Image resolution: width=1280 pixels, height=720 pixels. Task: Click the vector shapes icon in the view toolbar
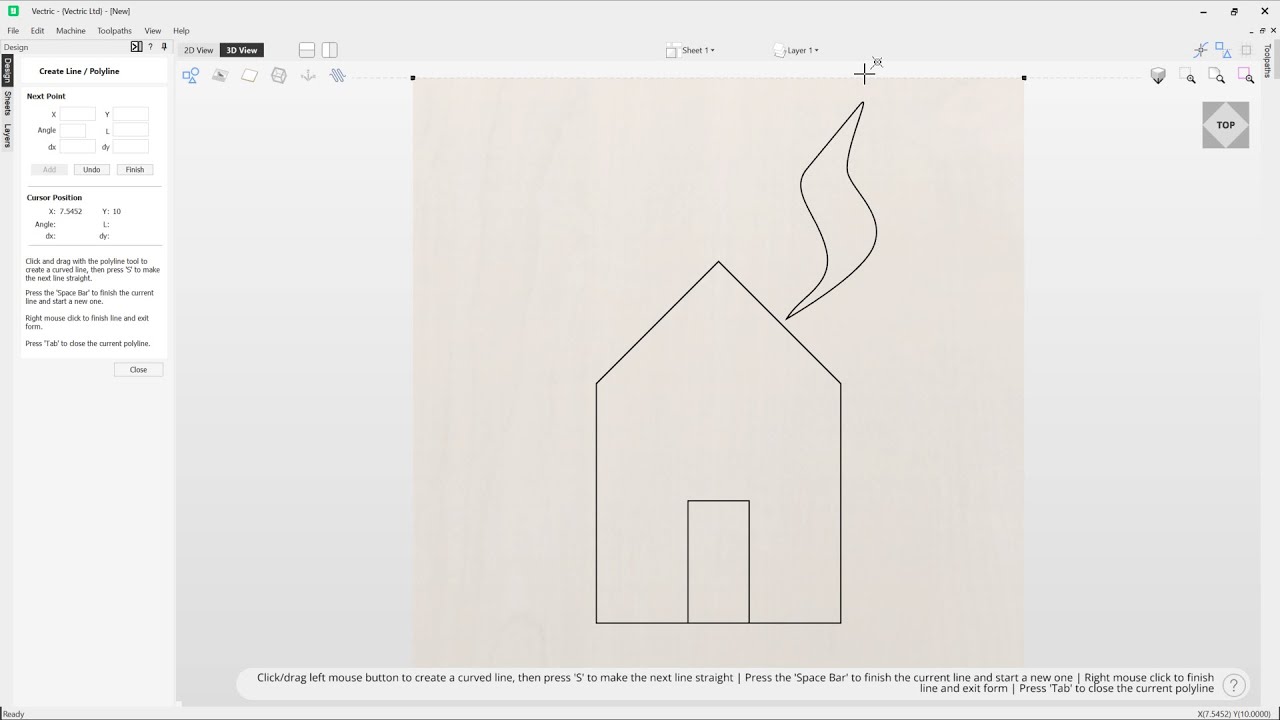(x=190, y=75)
